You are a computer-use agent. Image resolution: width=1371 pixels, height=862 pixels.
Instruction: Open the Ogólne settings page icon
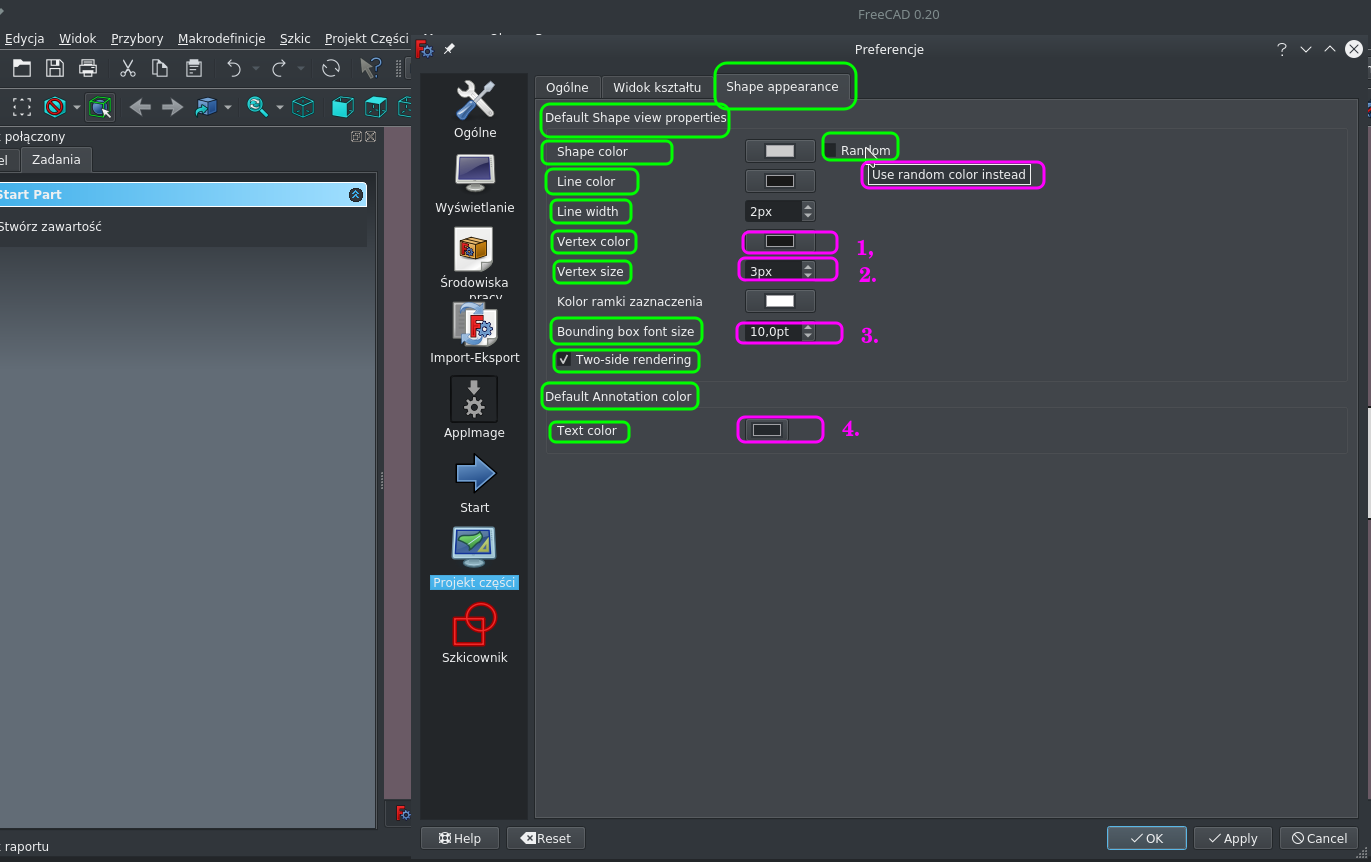[474, 99]
